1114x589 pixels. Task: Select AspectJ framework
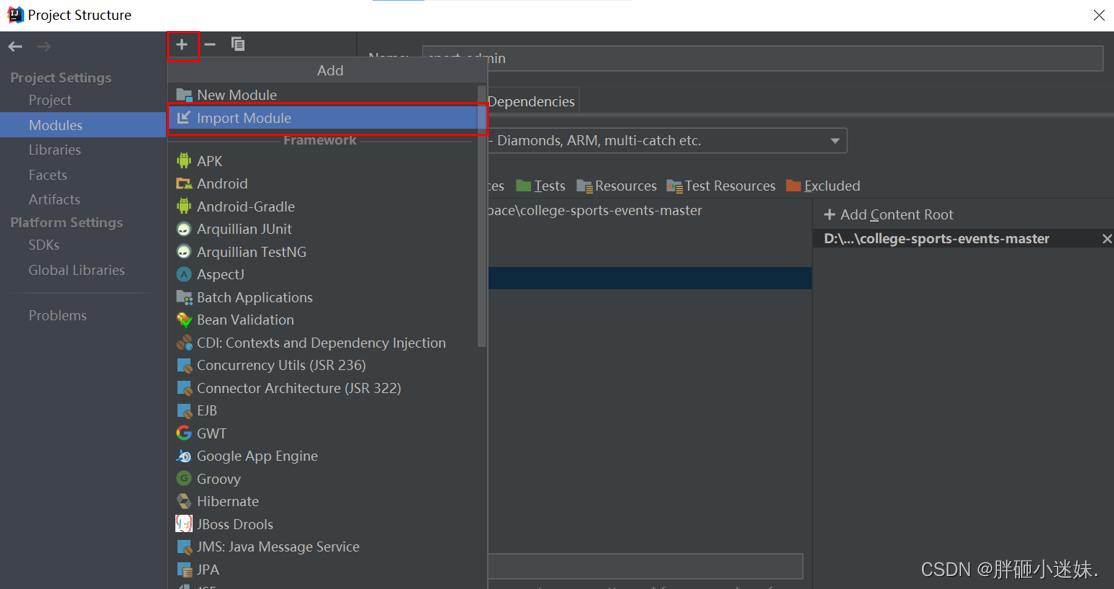click(327, 274)
